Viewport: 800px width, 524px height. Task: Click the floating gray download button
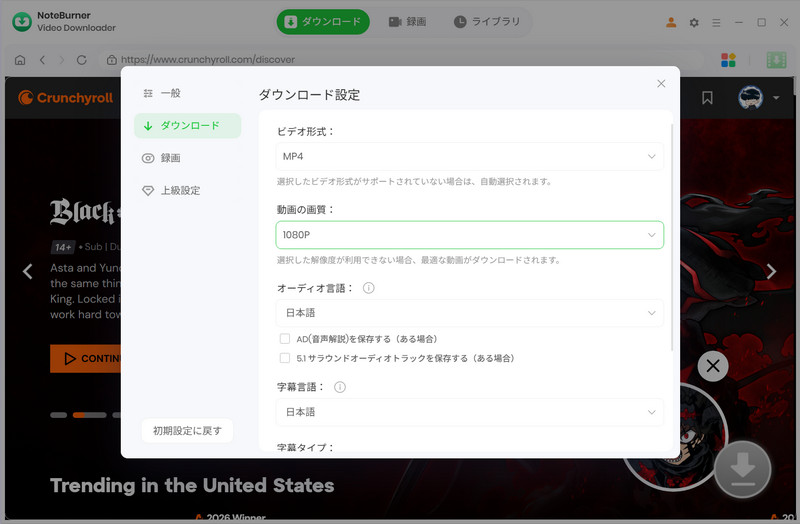[x=743, y=469]
